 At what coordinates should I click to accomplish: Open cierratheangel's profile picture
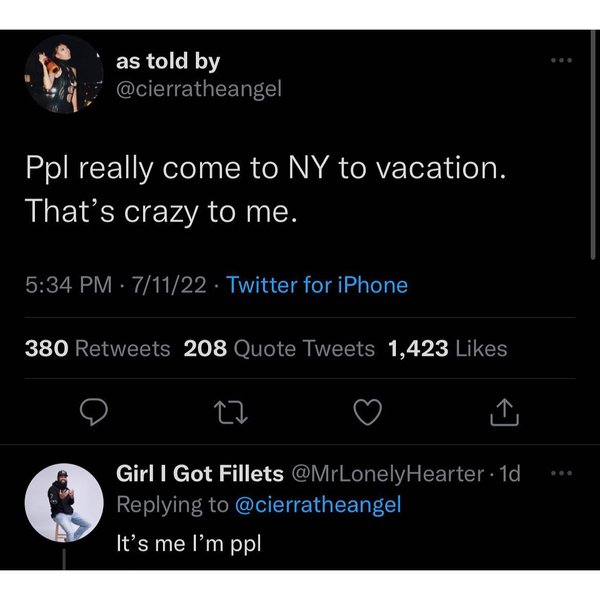click(62, 72)
